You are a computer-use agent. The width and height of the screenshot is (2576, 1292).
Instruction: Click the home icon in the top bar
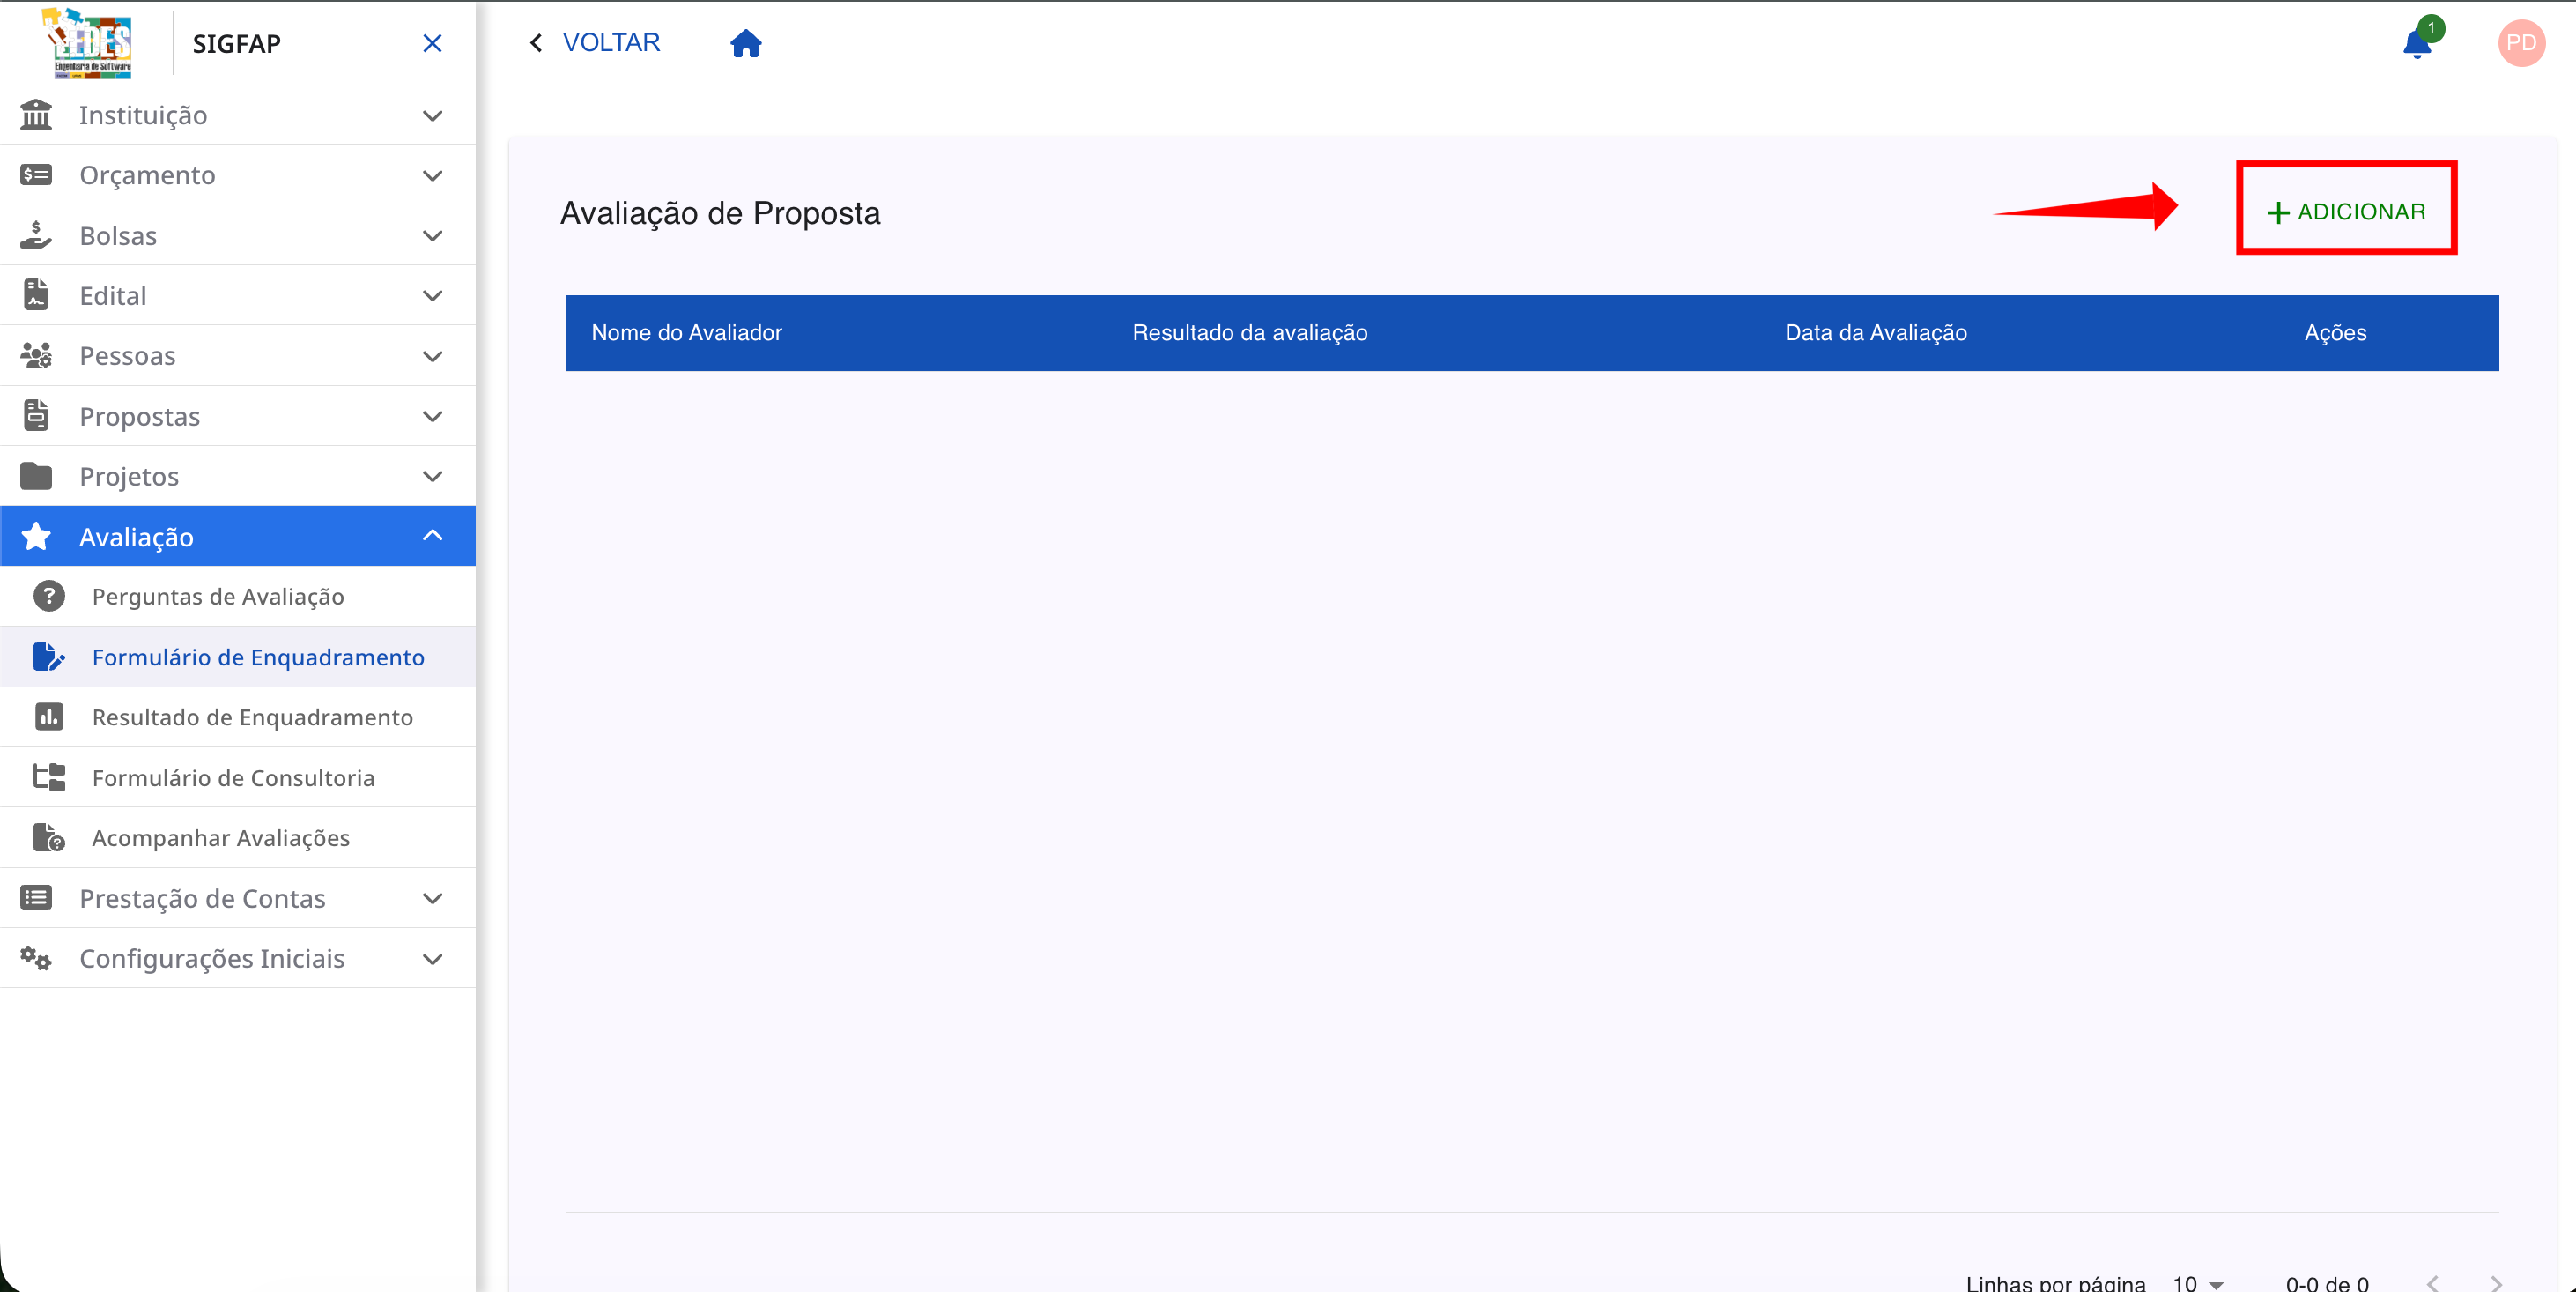(x=746, y=42)
